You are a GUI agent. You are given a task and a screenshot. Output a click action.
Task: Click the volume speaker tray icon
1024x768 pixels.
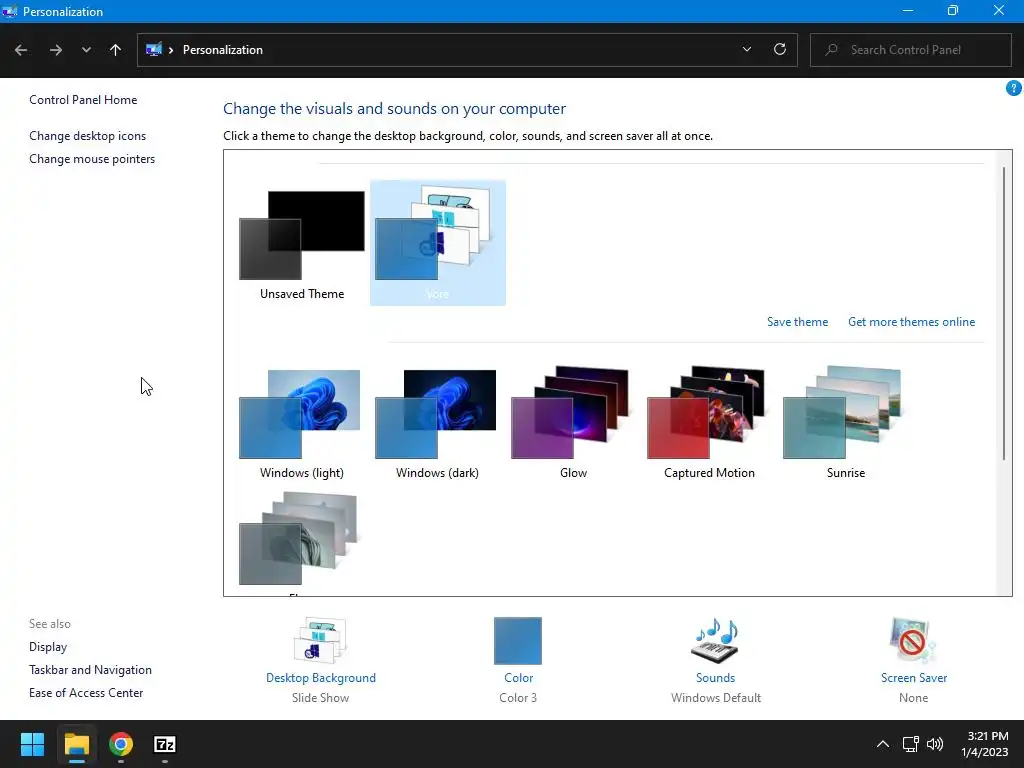coord(935,744)
